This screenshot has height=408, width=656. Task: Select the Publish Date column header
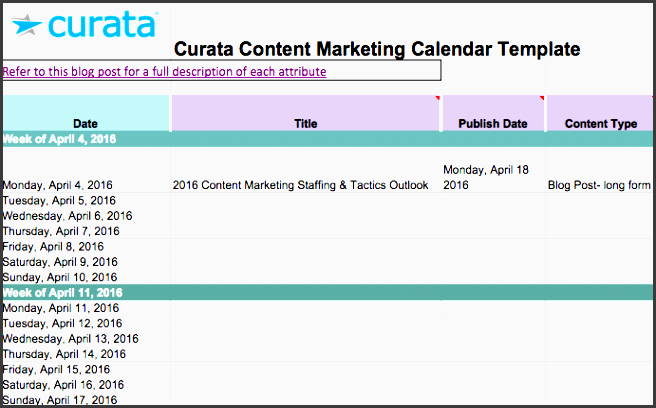(x=493, y=124)
